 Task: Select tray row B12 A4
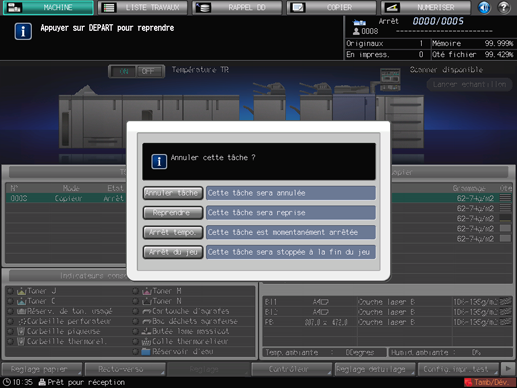[x=388, y=312]
